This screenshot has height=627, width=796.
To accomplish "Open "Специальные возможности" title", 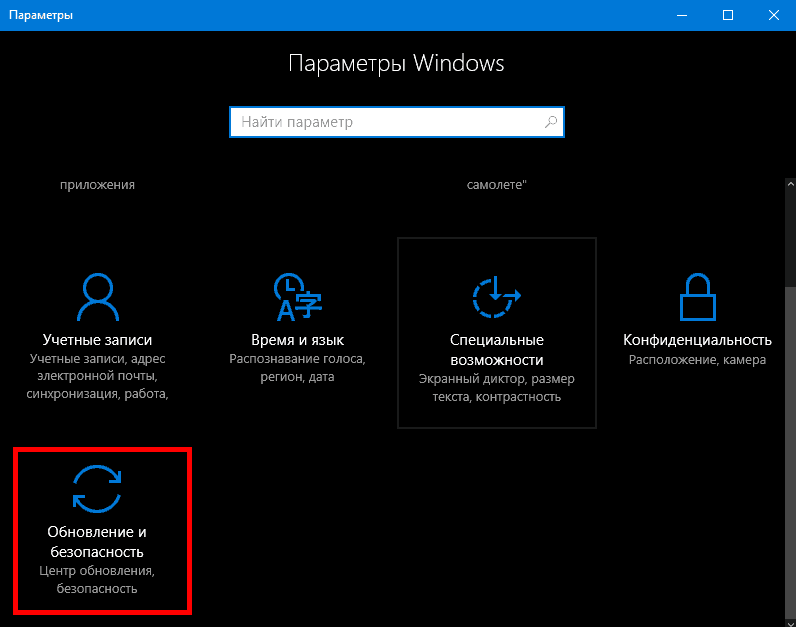I will (x=496, y=350).
